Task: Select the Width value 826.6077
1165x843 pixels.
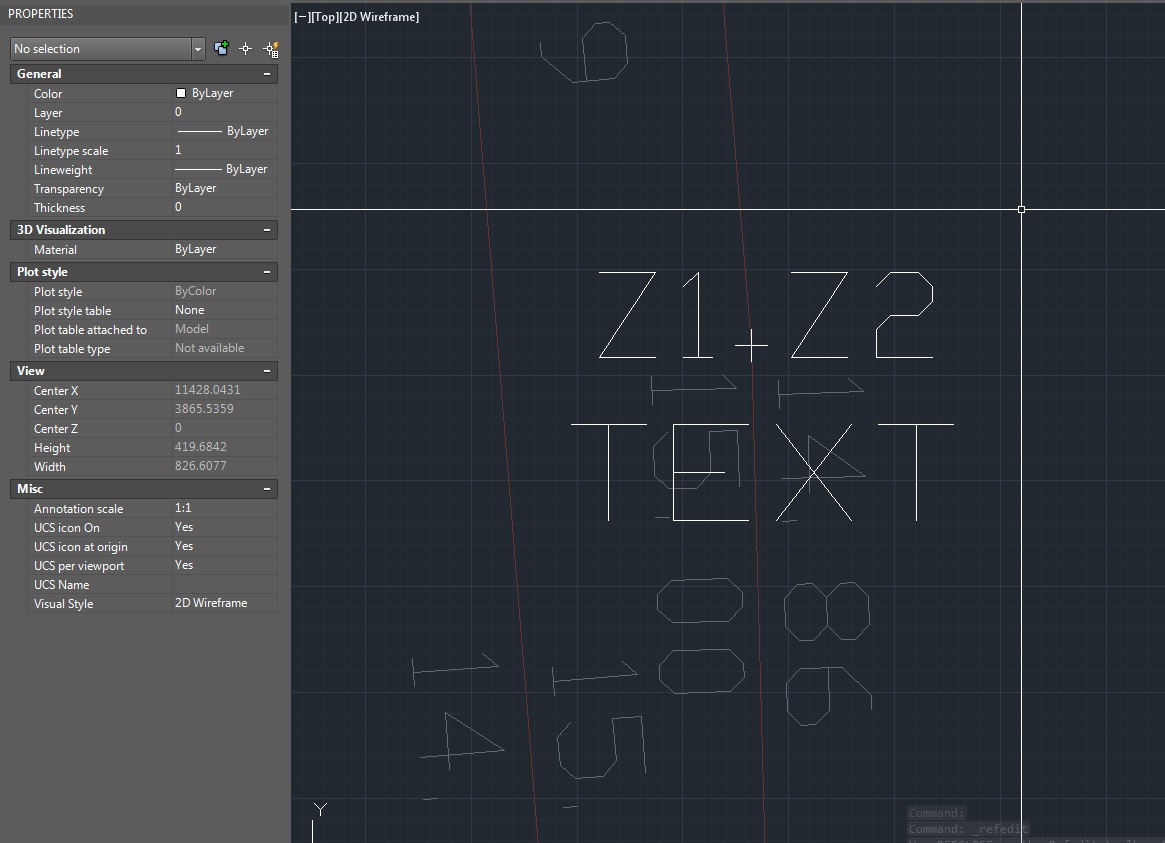Action: click(x=201, y=466)
